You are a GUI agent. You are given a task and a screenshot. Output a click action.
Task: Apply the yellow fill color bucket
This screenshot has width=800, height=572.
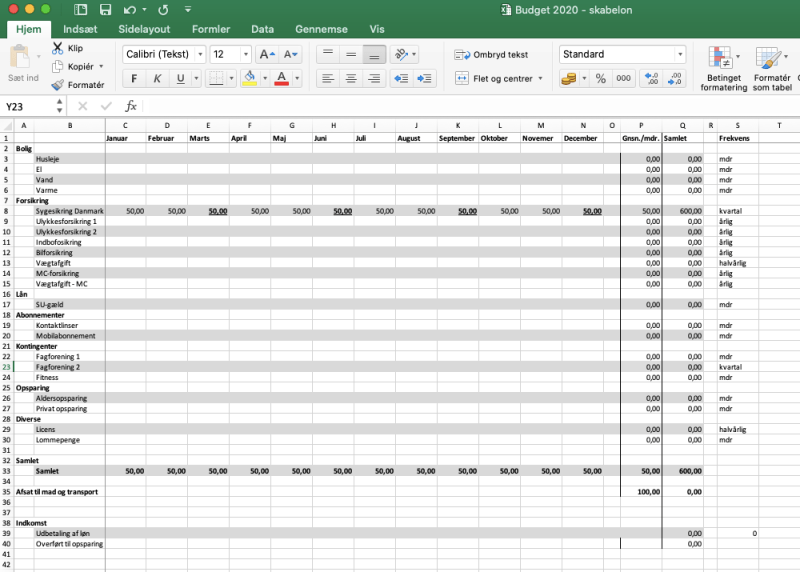point(248,79)
